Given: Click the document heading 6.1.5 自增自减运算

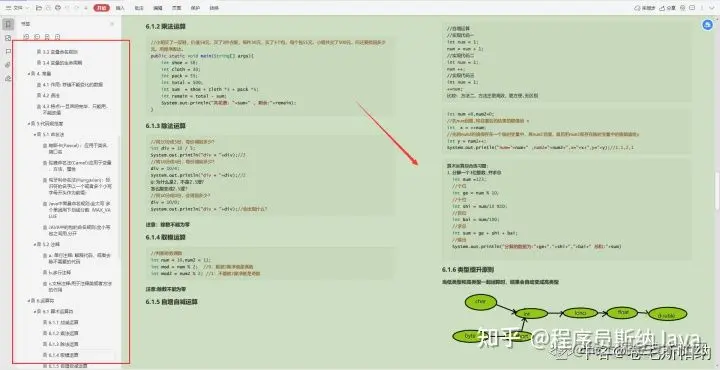Looking at the screenshot, I should pos(172,302).
